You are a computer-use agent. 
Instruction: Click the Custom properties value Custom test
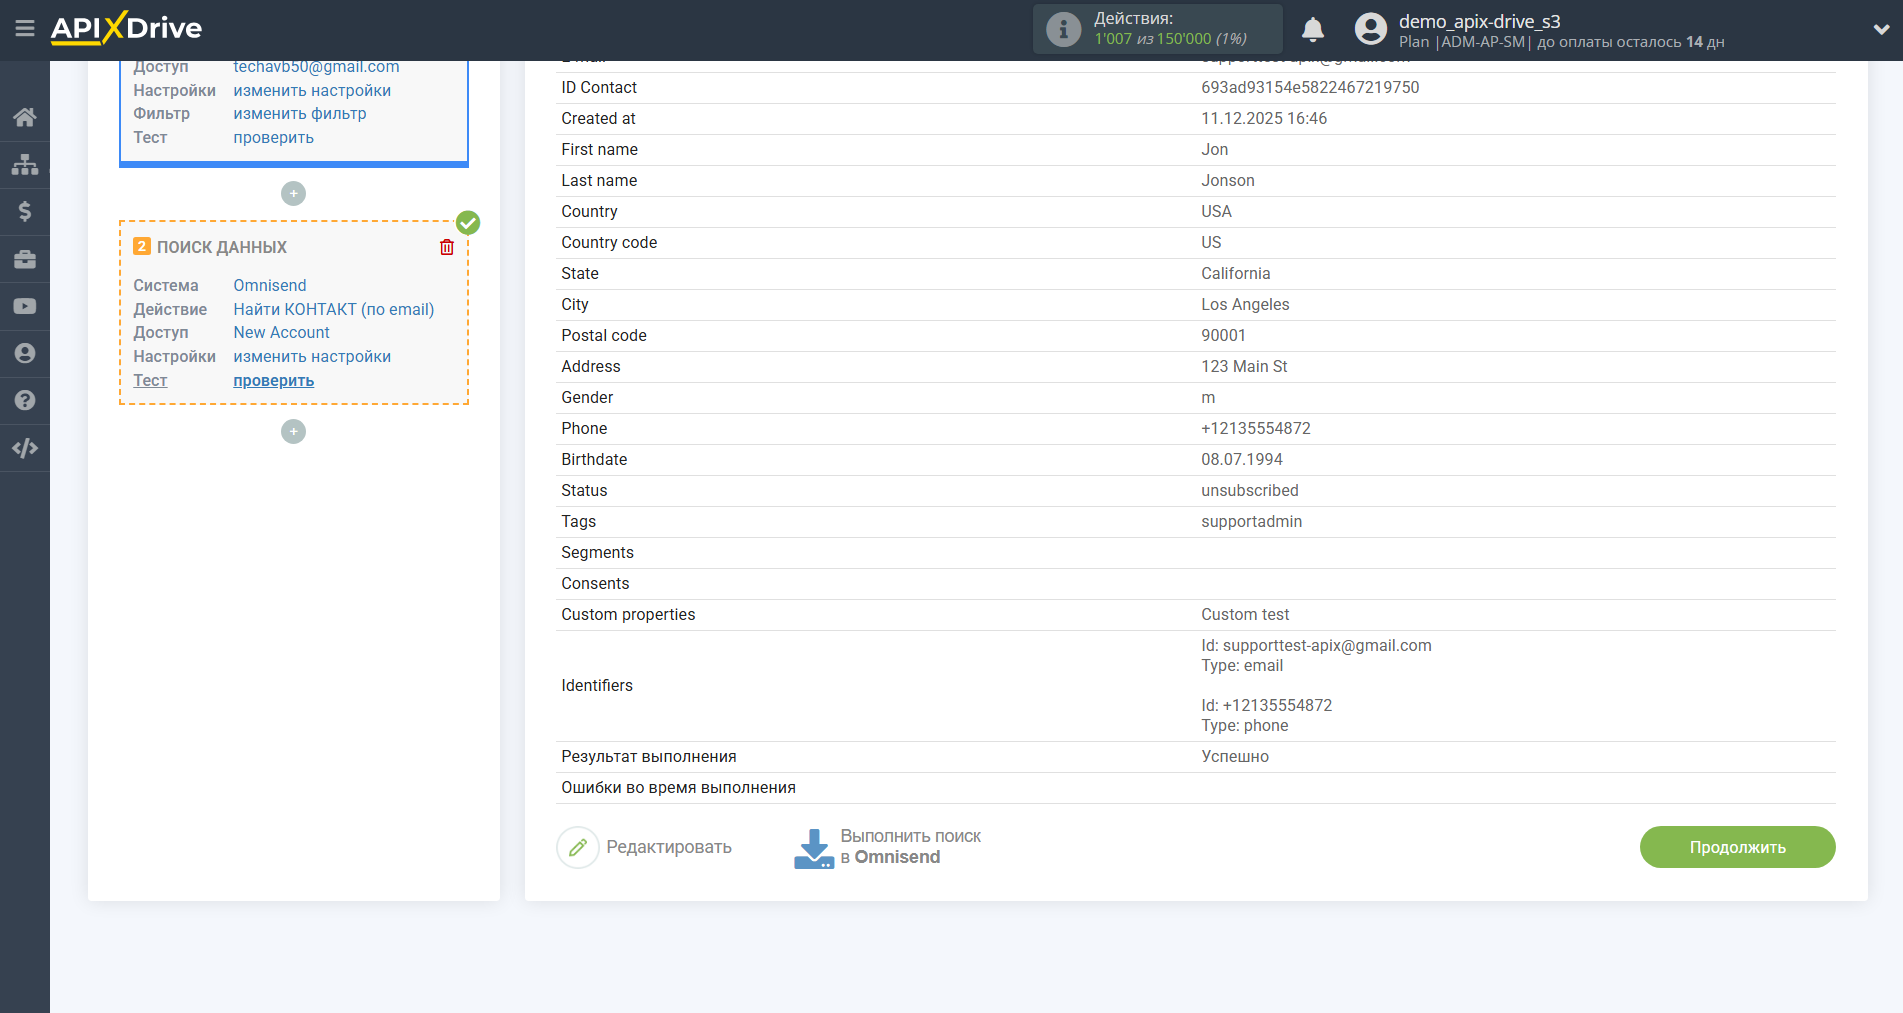point(1245,614)
